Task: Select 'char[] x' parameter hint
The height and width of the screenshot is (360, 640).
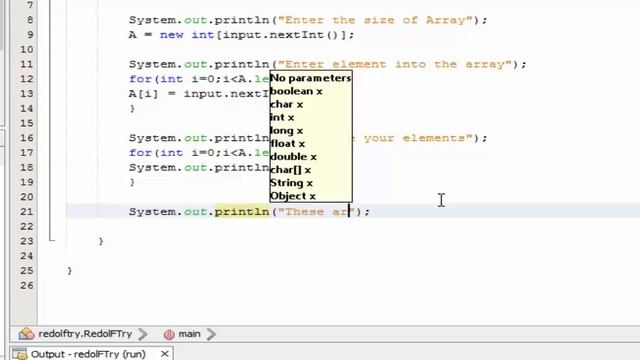Action: pyautogui.click(x=291, y=169)
